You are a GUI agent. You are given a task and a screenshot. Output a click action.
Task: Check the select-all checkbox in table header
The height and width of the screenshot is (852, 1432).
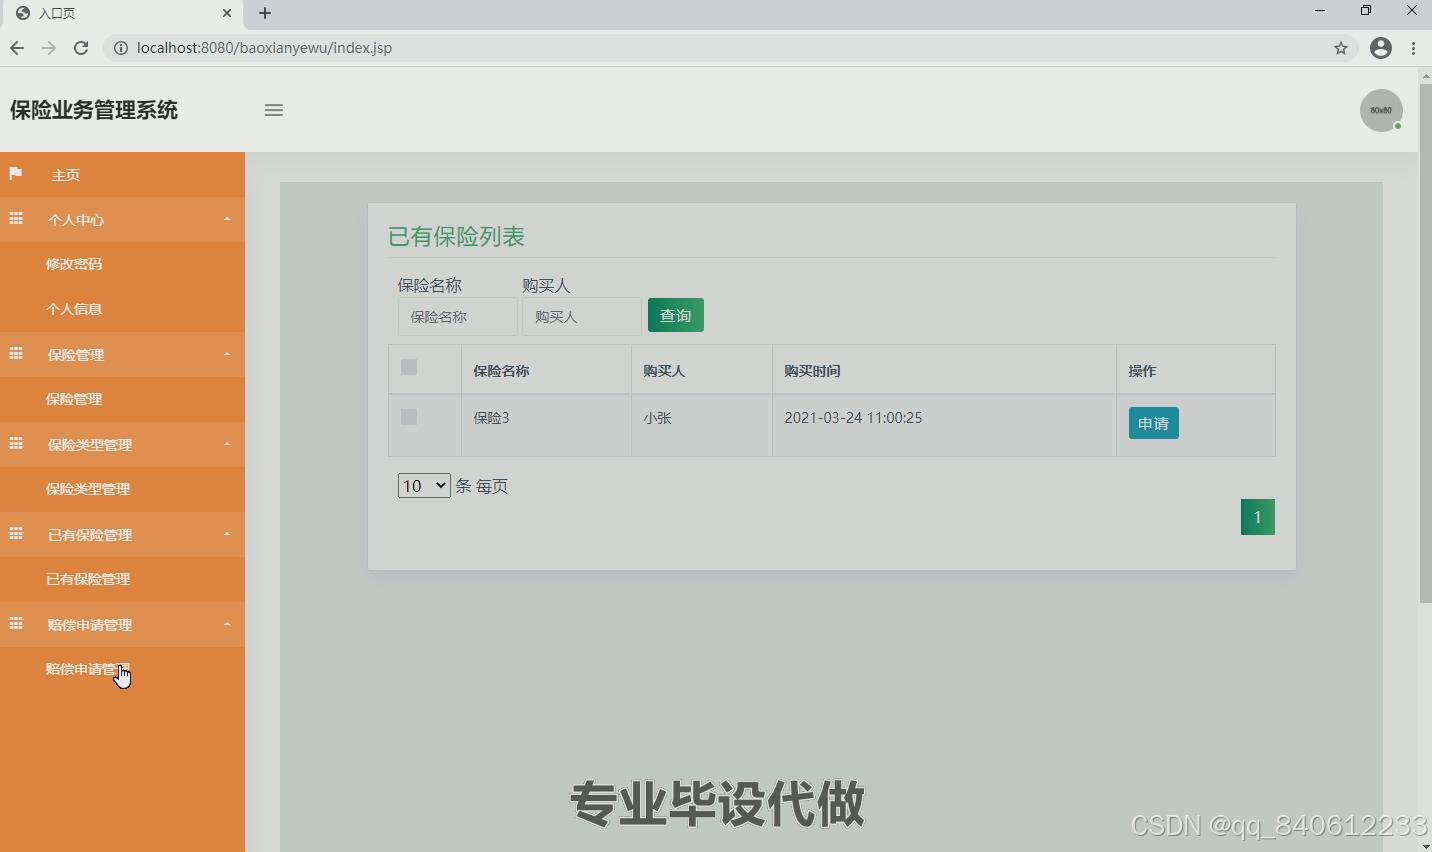[408, 367]
